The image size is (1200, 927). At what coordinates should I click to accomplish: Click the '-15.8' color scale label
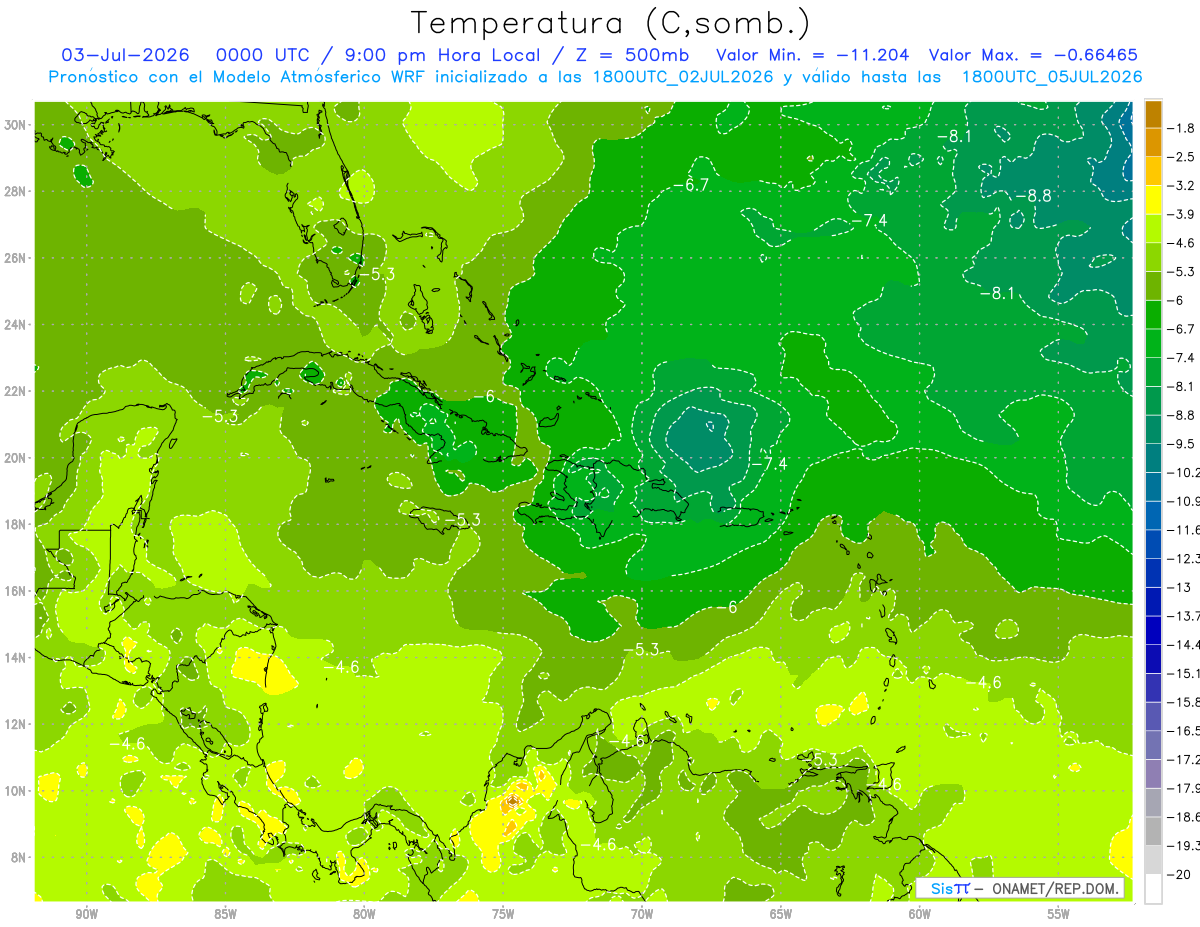click(1184, 702)
